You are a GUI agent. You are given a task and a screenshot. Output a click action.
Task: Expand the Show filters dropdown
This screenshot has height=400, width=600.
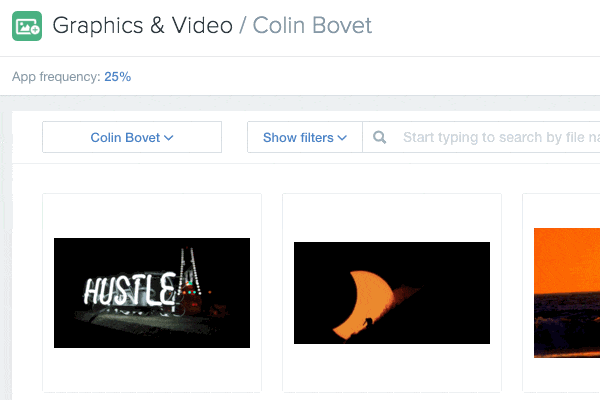coord(305,137)
